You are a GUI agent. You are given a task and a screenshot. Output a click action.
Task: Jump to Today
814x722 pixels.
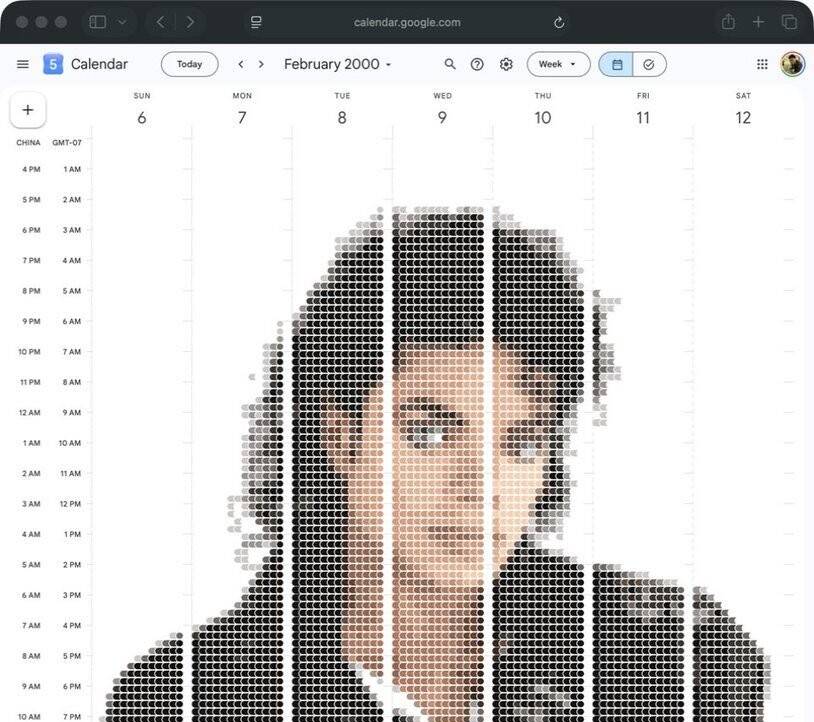[x=189, y=64]
